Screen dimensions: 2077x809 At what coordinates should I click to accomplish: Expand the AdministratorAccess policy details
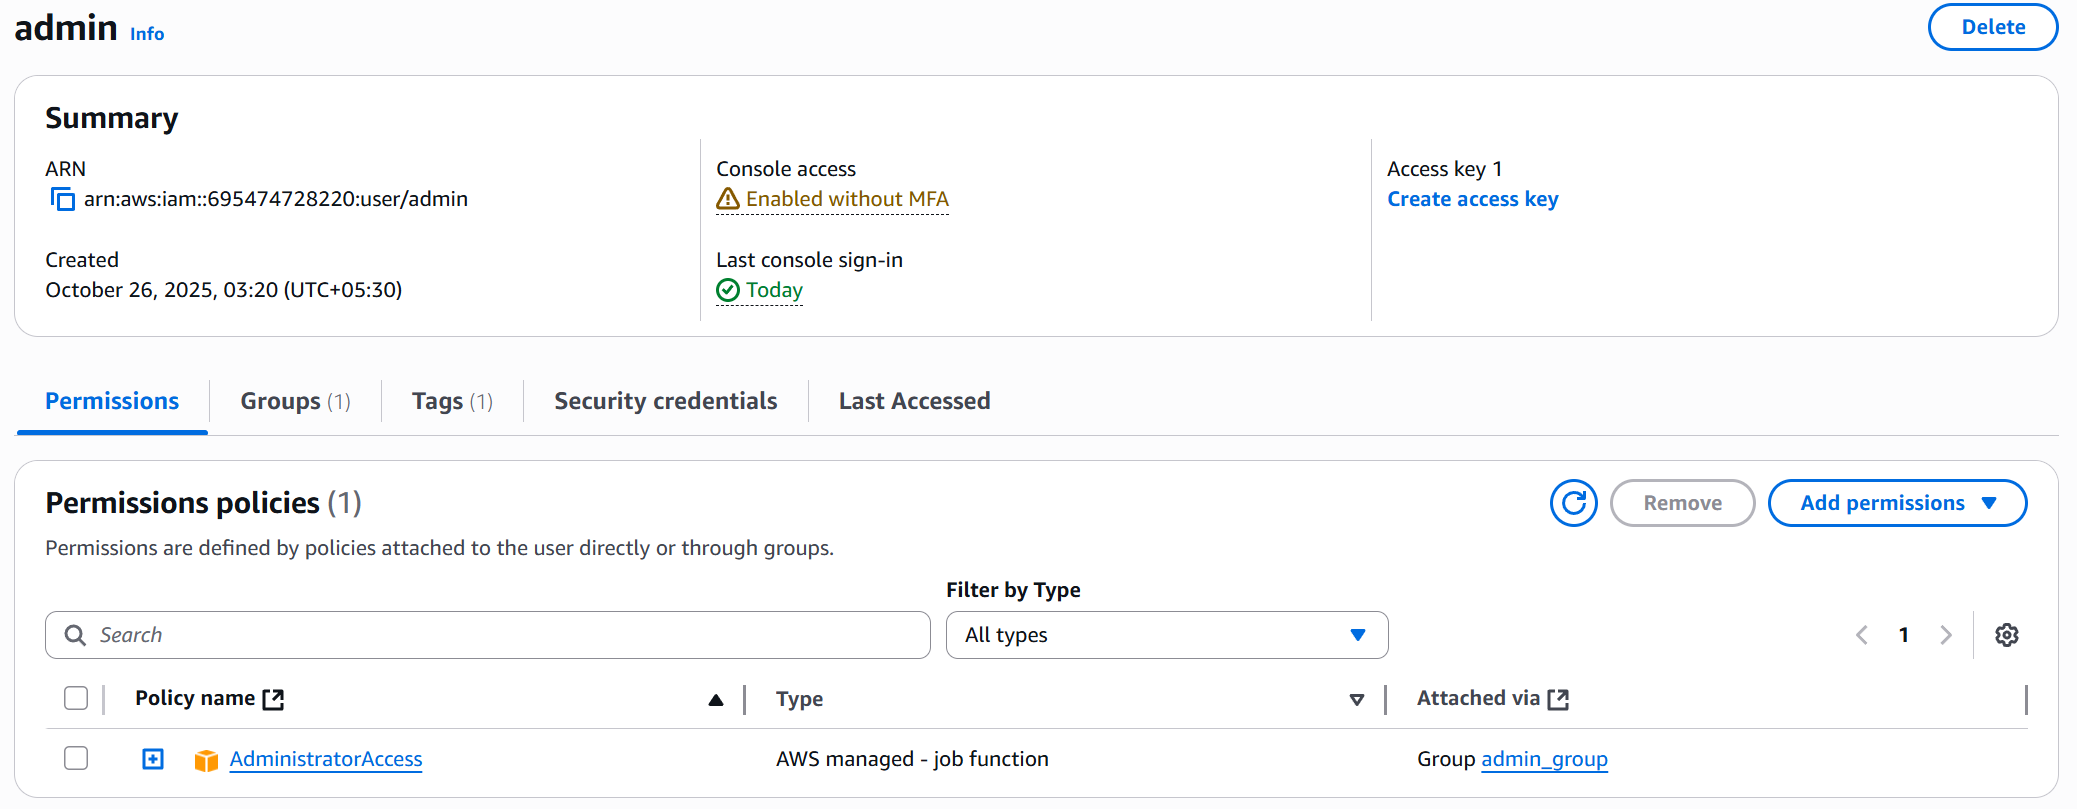click(153, 759)
